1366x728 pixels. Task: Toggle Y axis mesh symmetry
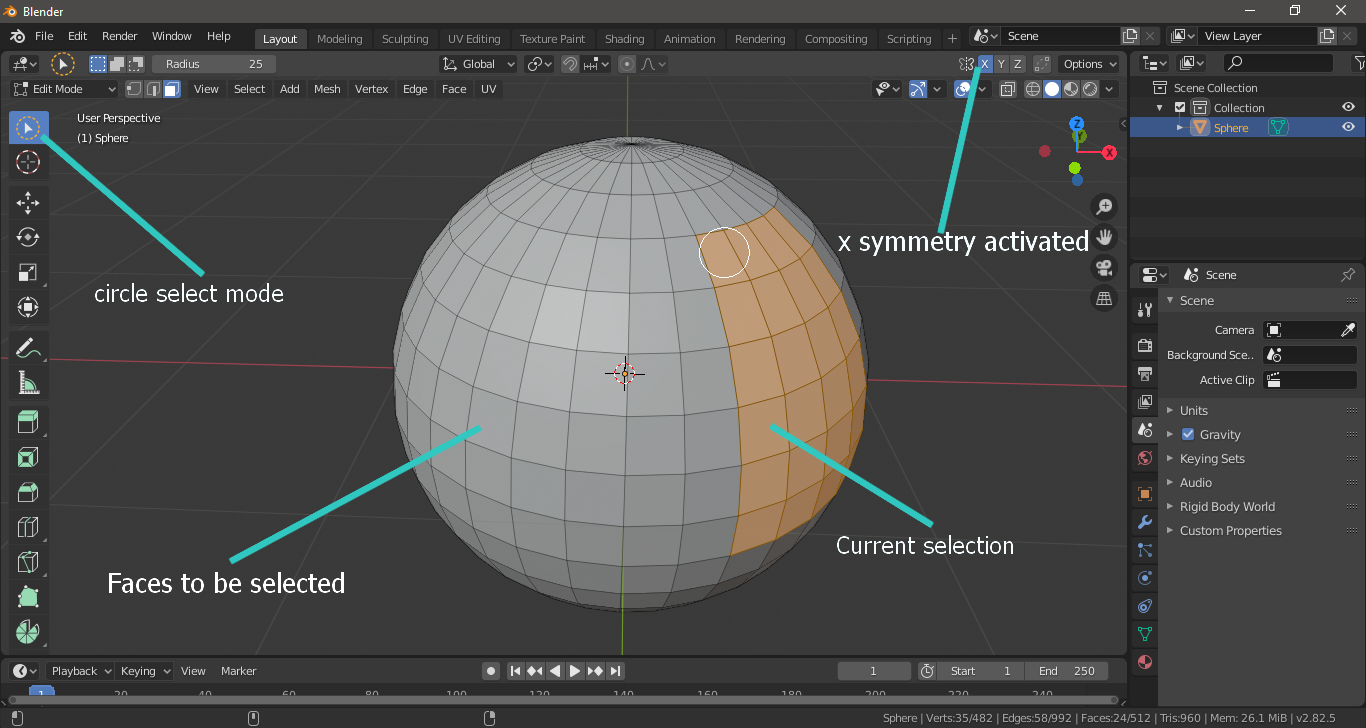coord(1001,64)
